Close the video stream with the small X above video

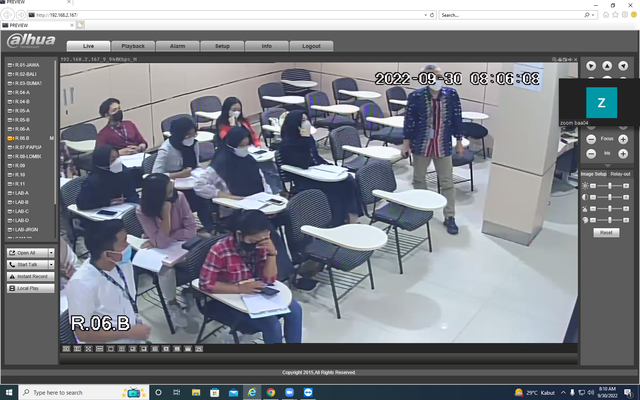[576, 59]
